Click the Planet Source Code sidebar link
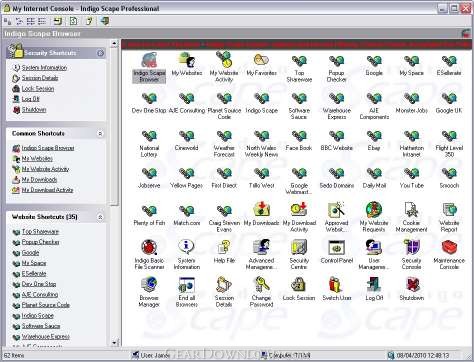 point(46,305)
